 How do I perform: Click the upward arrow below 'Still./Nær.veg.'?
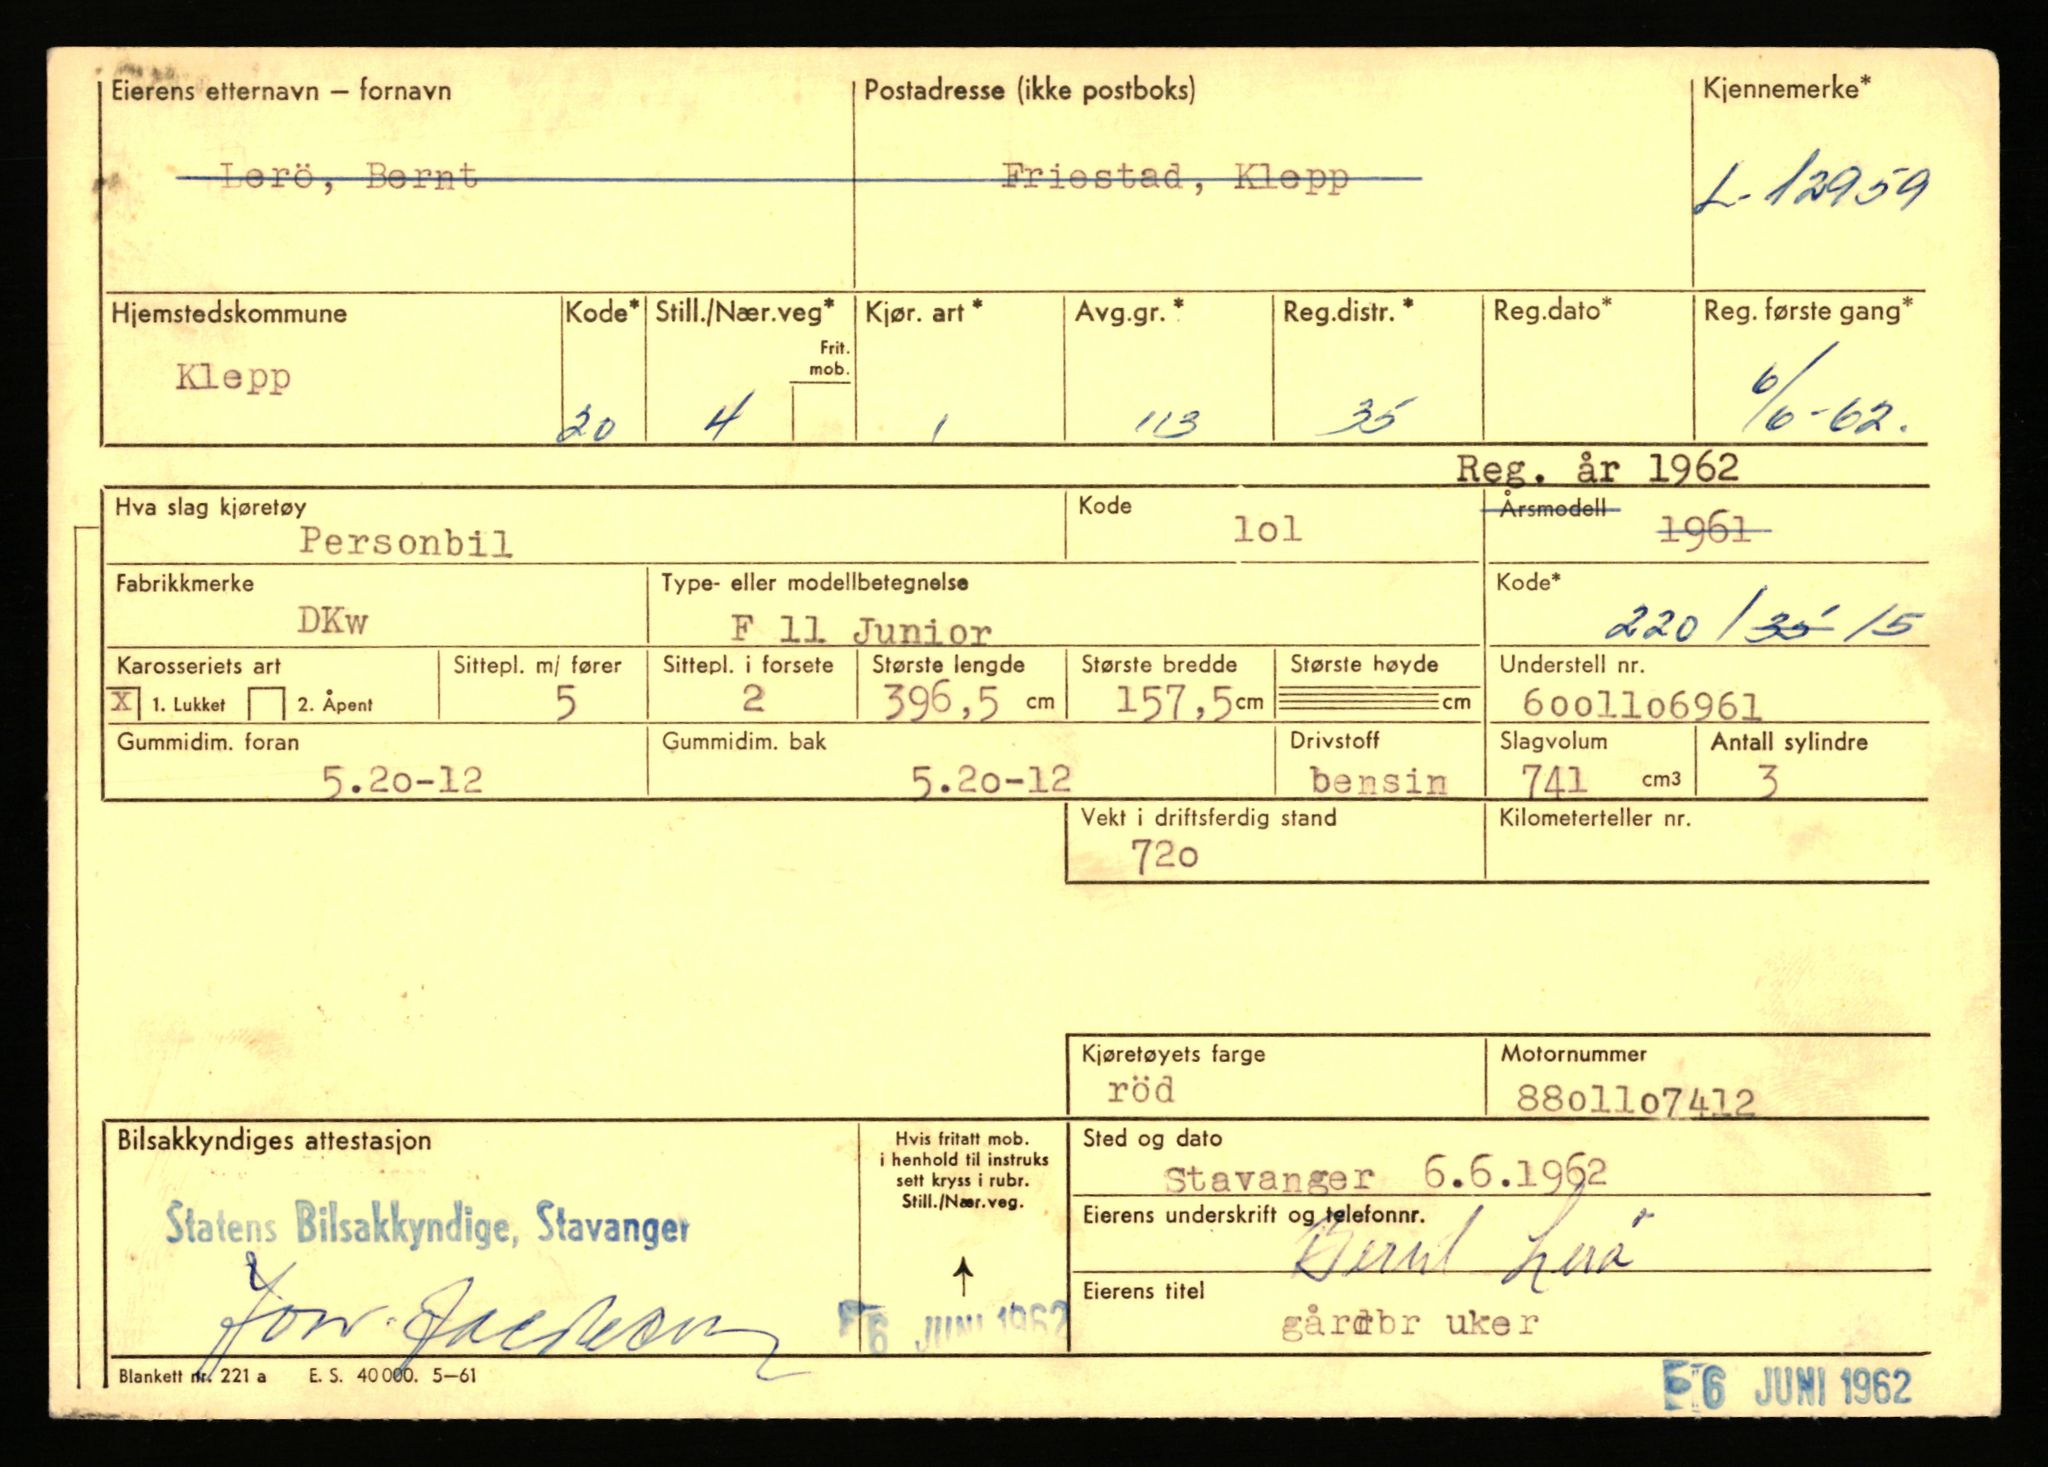(963, 1277)
